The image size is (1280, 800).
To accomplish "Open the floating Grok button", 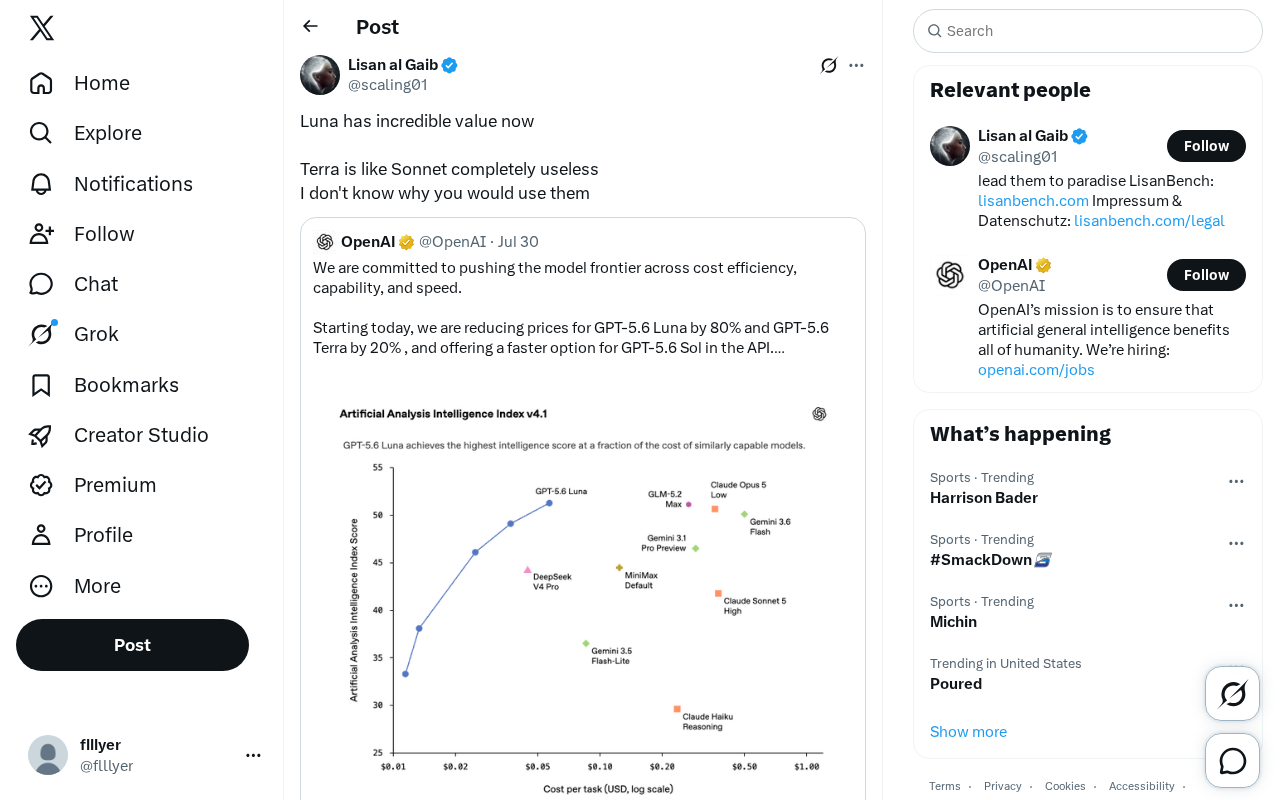I will 1232,693.
